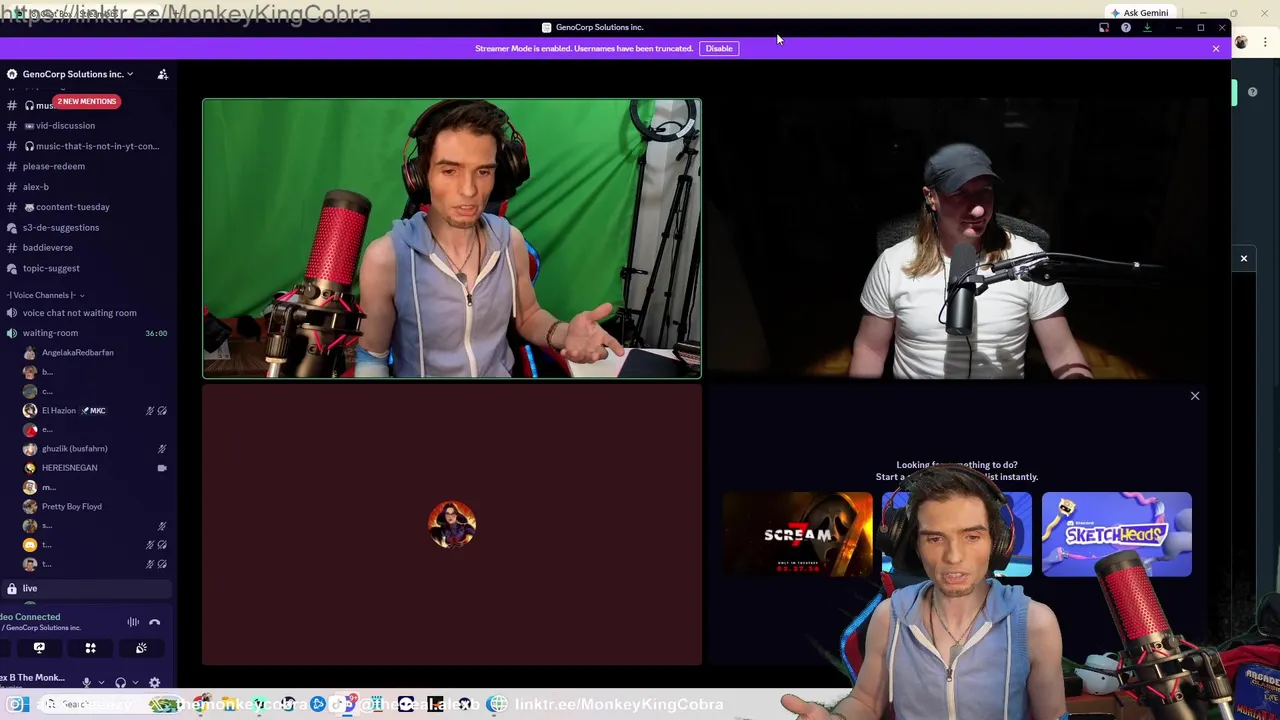Select the waiting-room voice channel

tap(87, 333)
